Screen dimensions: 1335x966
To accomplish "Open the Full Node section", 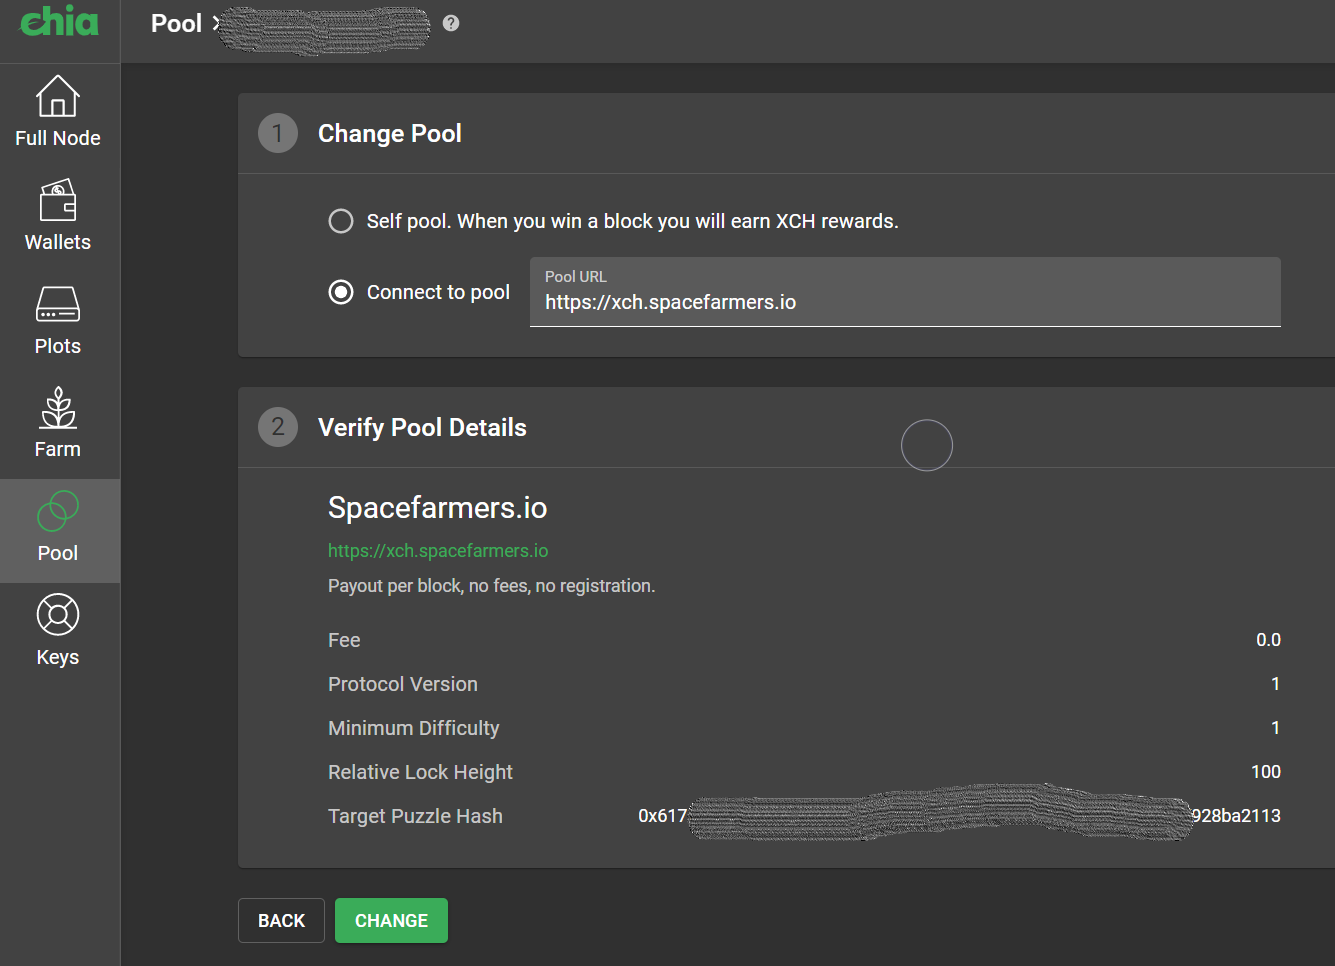I will coord(58,112).
